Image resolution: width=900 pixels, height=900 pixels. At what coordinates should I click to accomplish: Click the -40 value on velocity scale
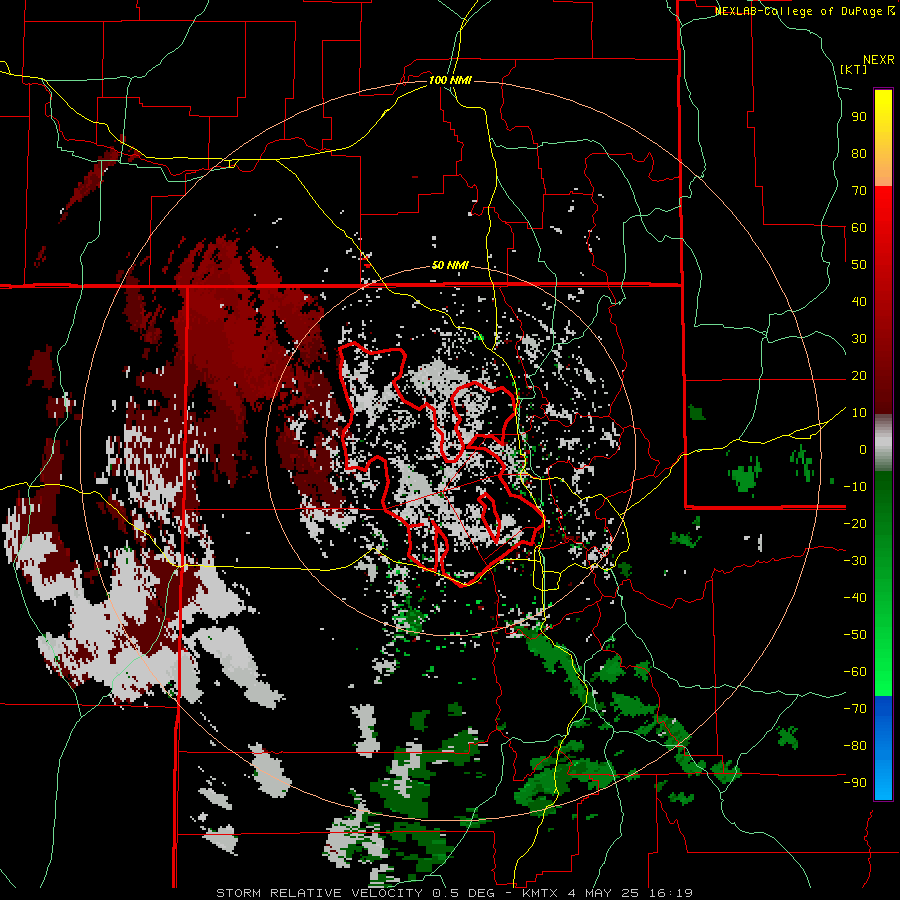pyautogui.click(x=855, y=598)
